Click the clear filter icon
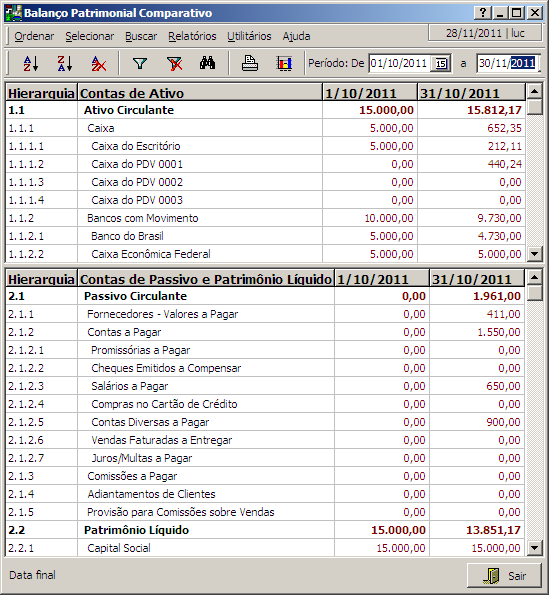 pos(174,63)
